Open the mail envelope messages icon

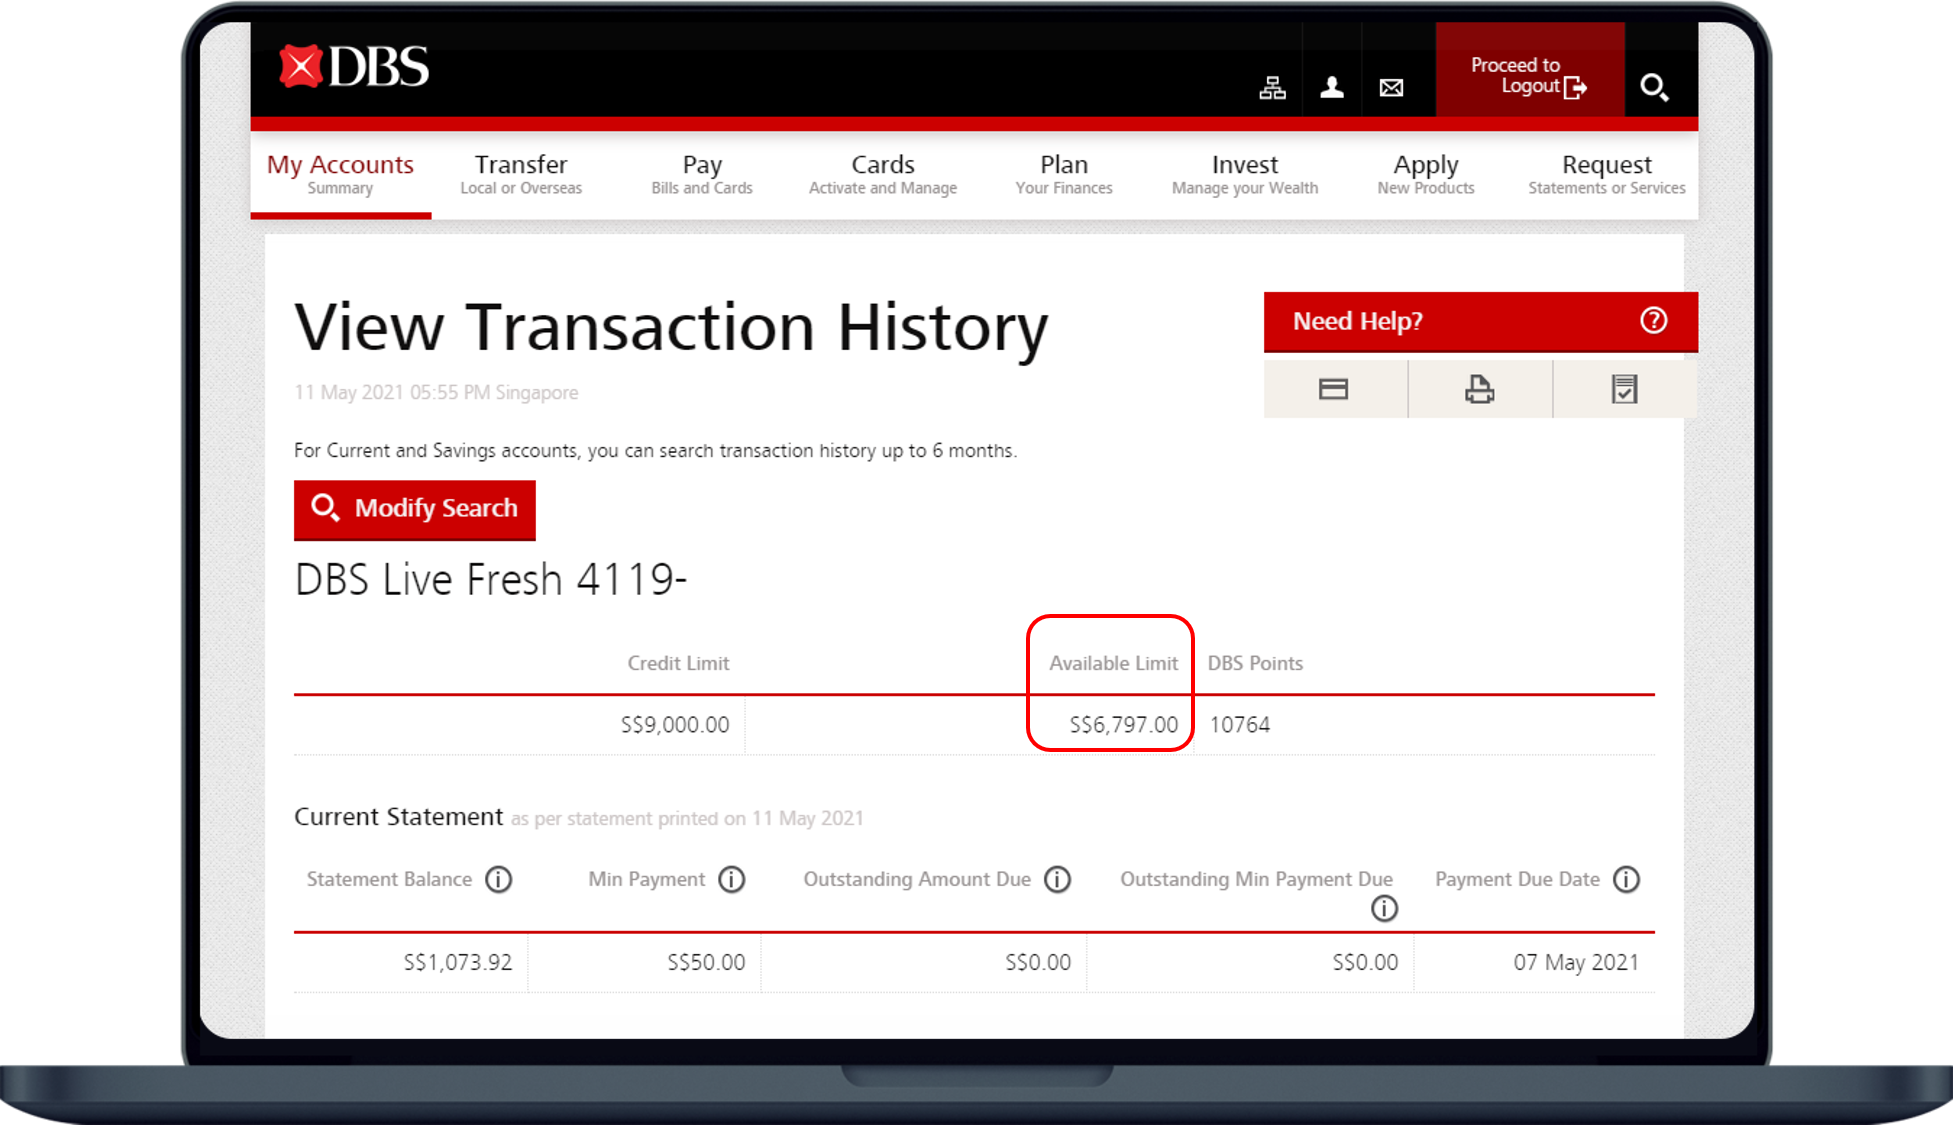pos(1391,88)
